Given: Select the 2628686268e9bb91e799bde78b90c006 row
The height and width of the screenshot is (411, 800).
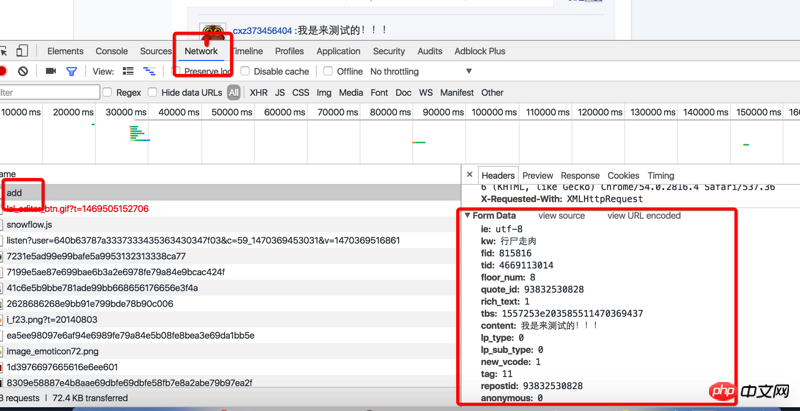Looking at the screenshot, I should tap(230, 303).
